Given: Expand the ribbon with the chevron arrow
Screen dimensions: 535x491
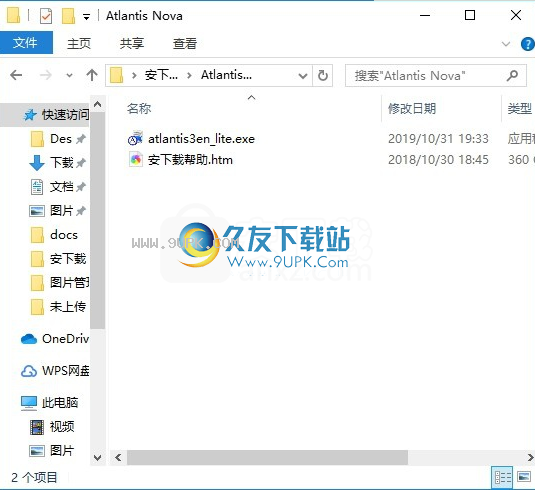Looking at the screenshot, I should [x=506, y=44].
